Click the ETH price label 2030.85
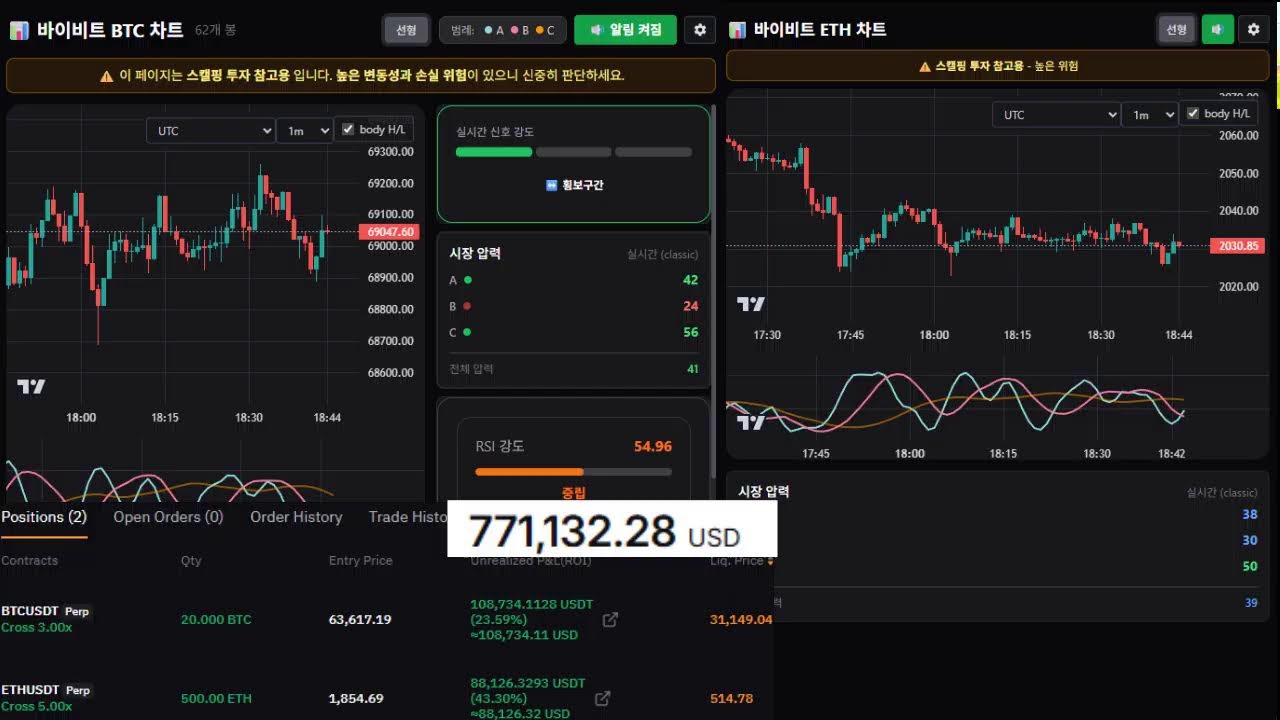 click(x=1237, y=246)
